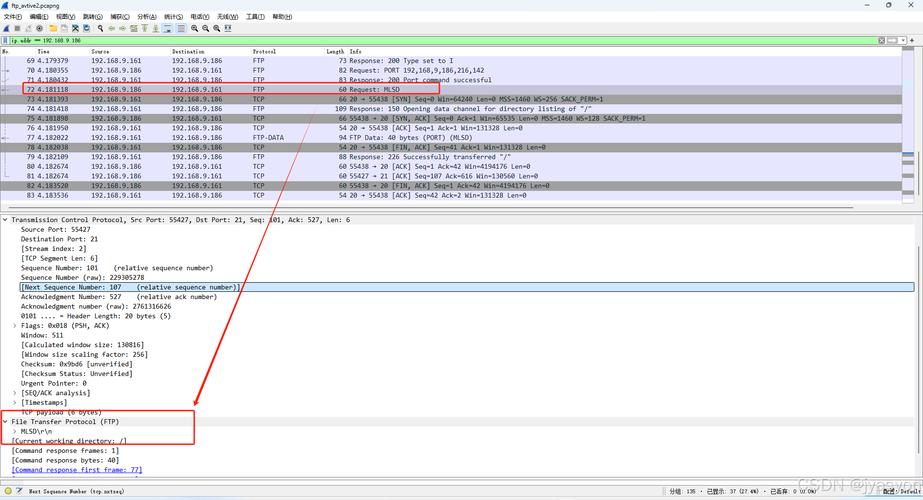Click profile Default in status bar
The image size is (923, 500).
coord(901,491)
